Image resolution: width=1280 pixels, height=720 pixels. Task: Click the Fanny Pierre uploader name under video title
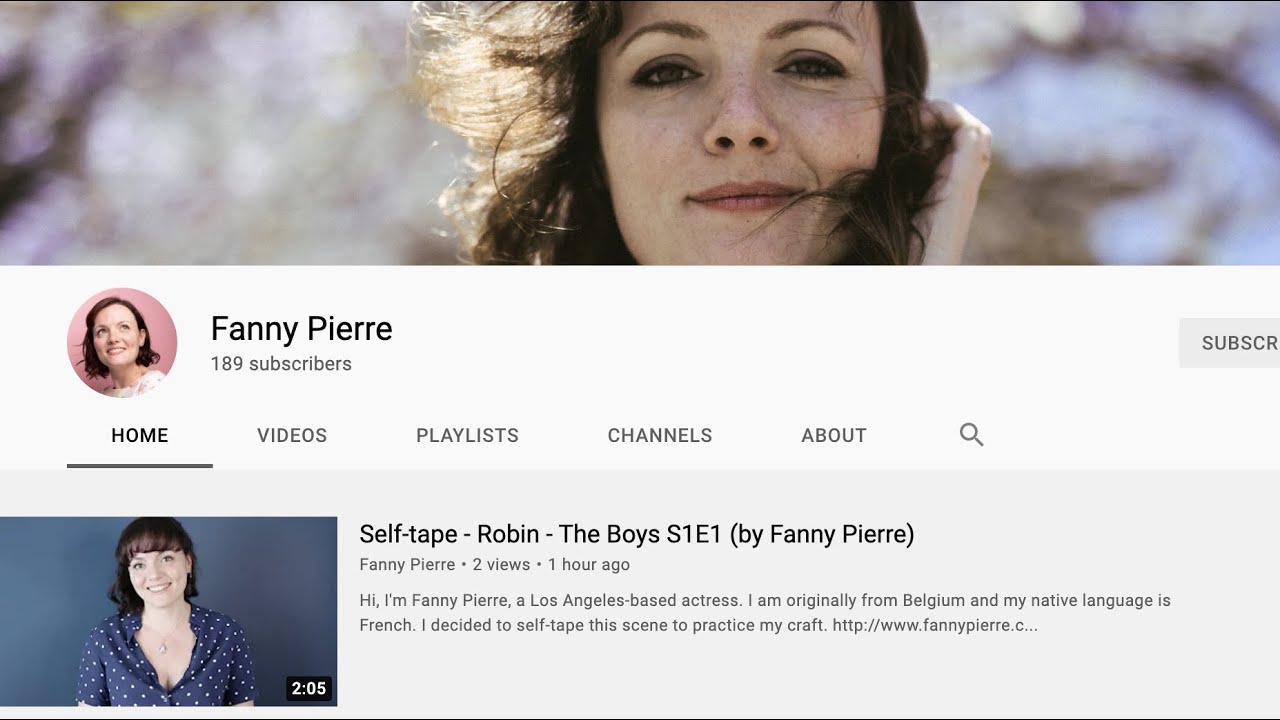tap(407, 565)
